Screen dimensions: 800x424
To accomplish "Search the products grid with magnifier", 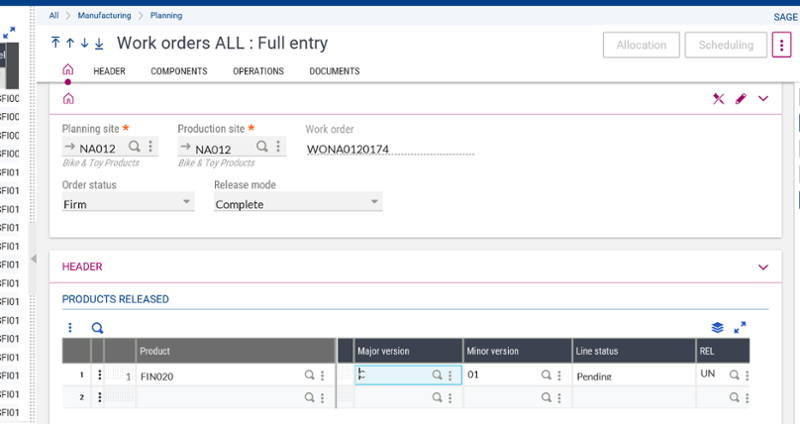I will [x=97, y=327].
